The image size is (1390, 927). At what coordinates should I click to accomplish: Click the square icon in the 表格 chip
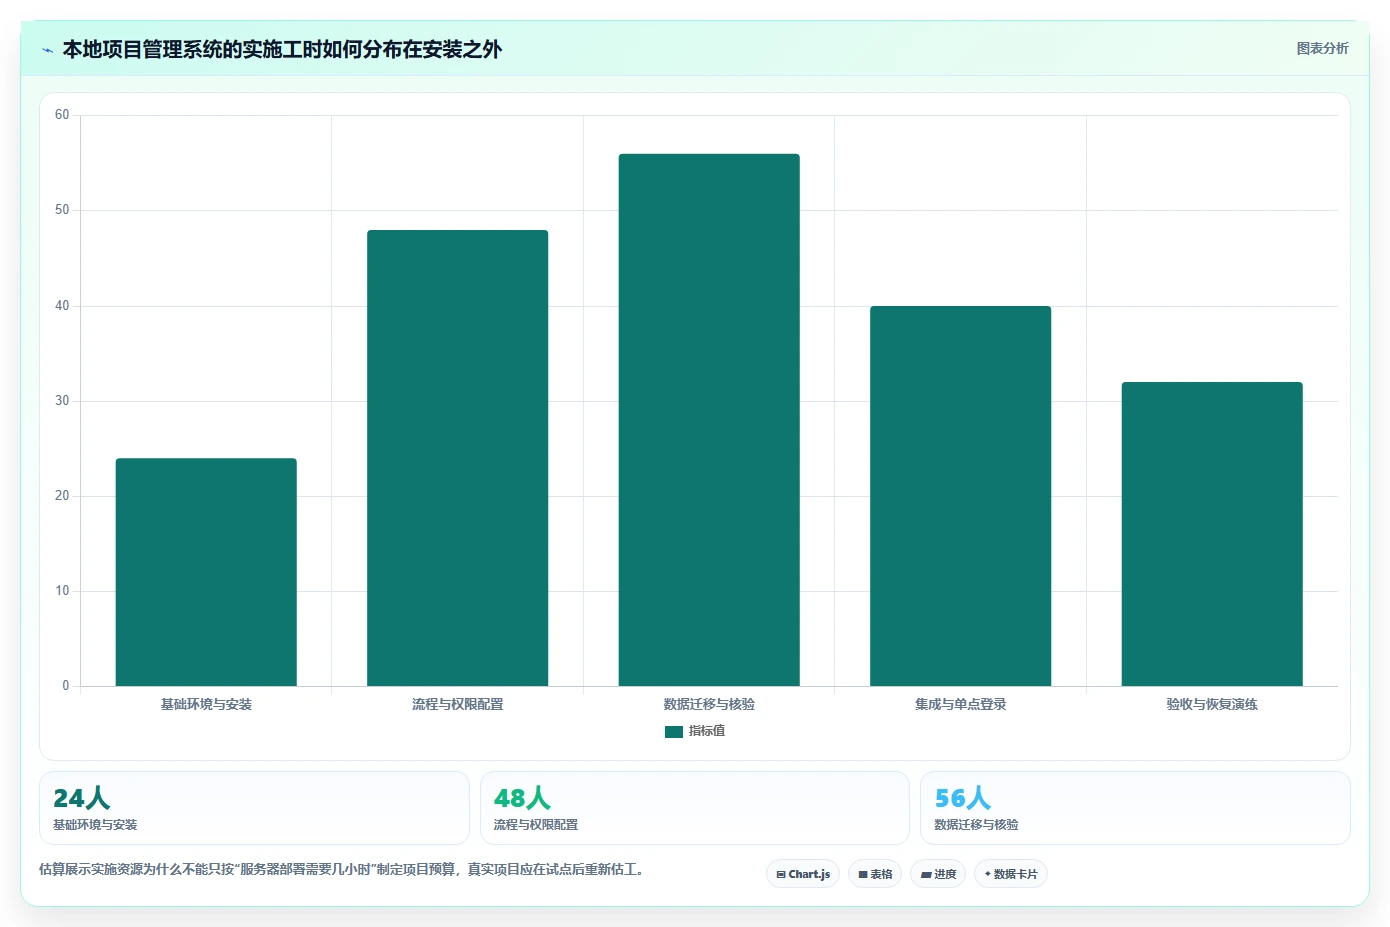[863, 875]
